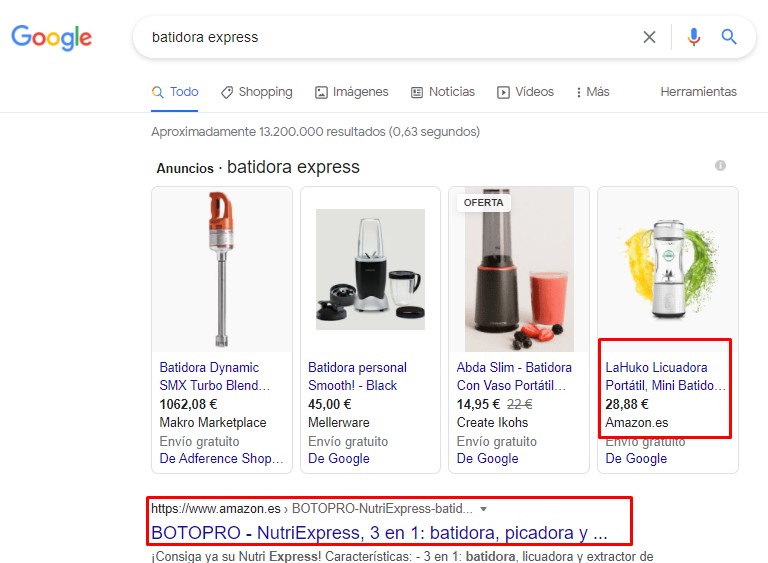Expand the Más menu
768x563 pixels.
coord(593,92)
